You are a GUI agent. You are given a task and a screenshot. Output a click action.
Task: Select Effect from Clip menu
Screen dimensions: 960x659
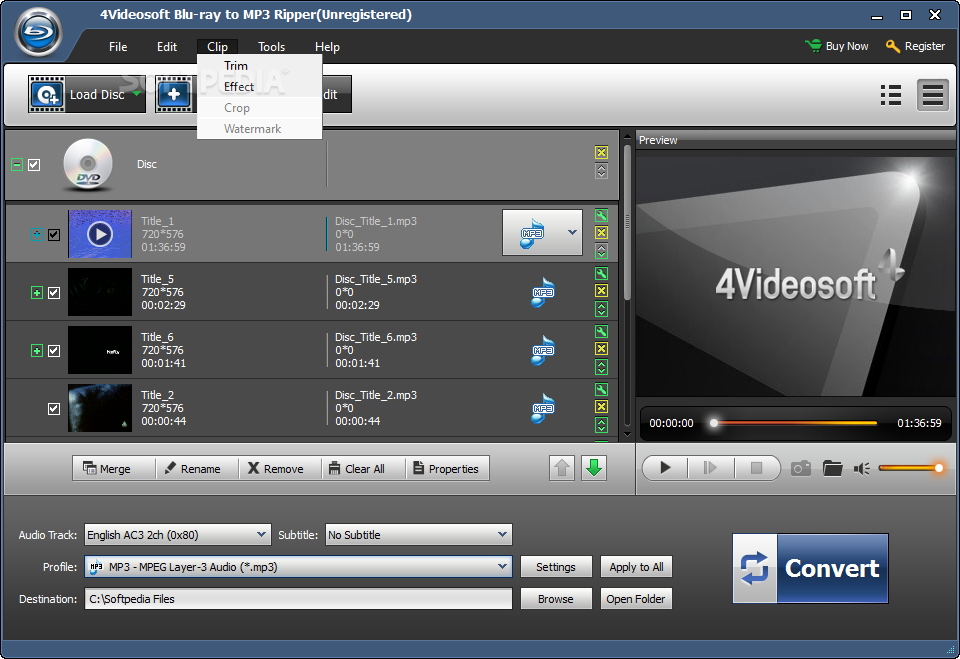tap(260, 86)
